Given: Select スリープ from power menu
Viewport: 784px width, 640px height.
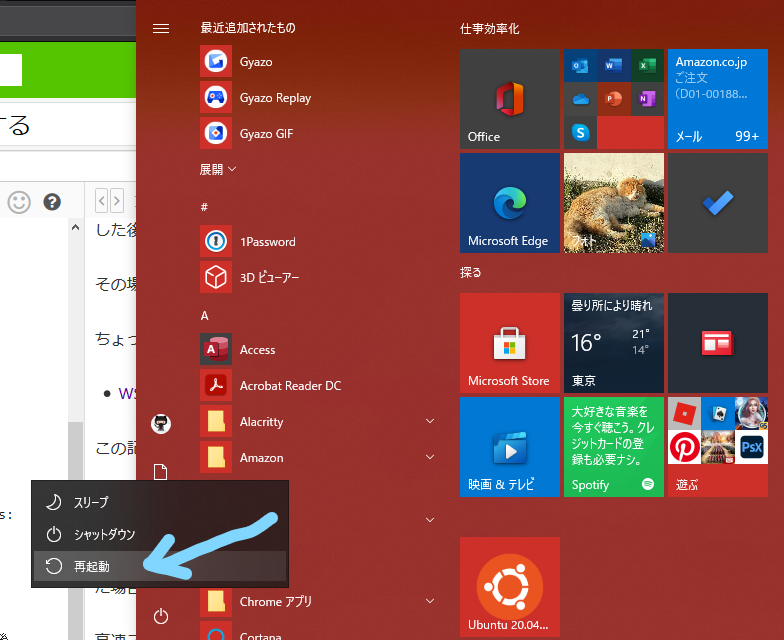Looking at the screenshot, I should pos(160,502).
